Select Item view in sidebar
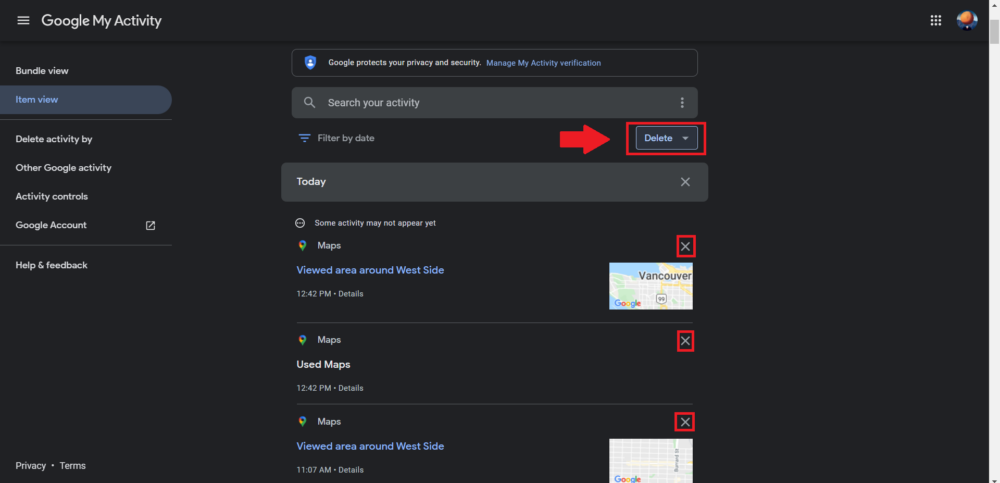This screenshot has height=483, width=1000. [x=37, y=100]
